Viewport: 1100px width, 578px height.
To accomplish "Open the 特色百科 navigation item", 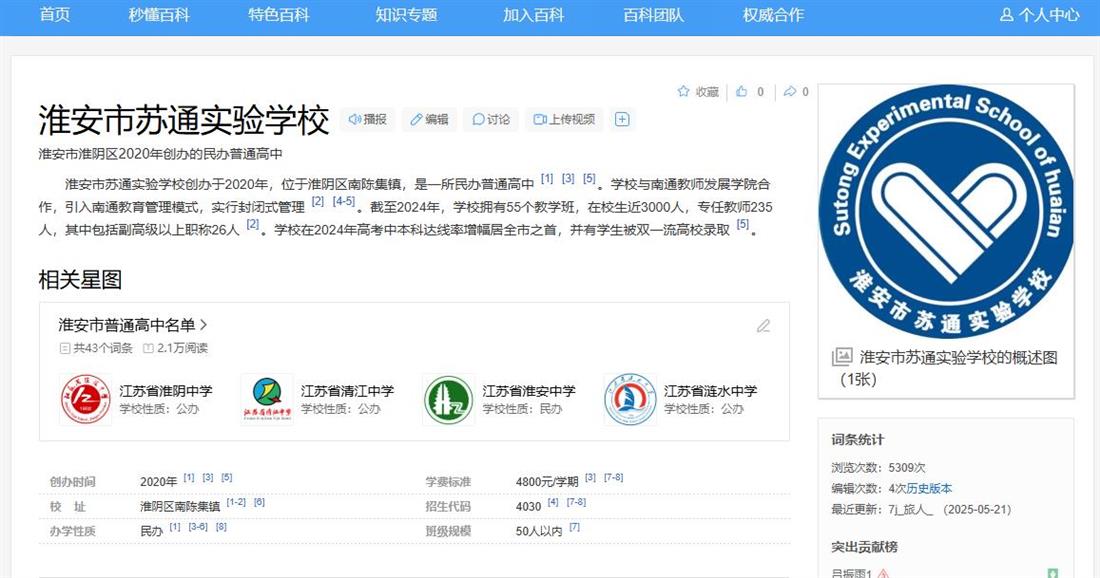I will [x=279, y=15].
